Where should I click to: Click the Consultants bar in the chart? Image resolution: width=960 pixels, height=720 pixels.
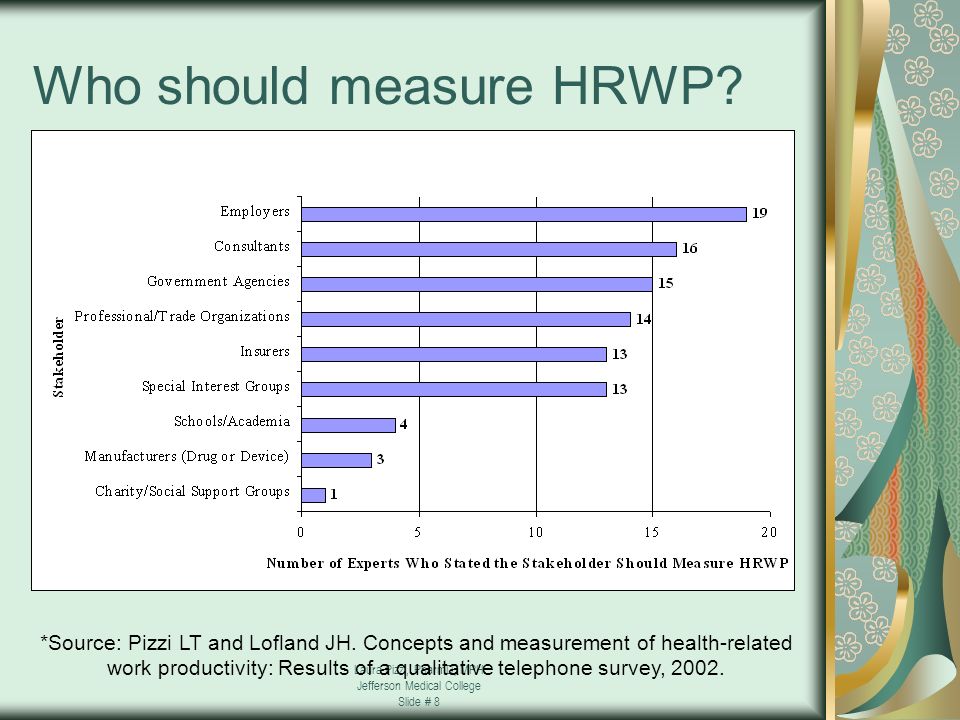coord(489,249)
